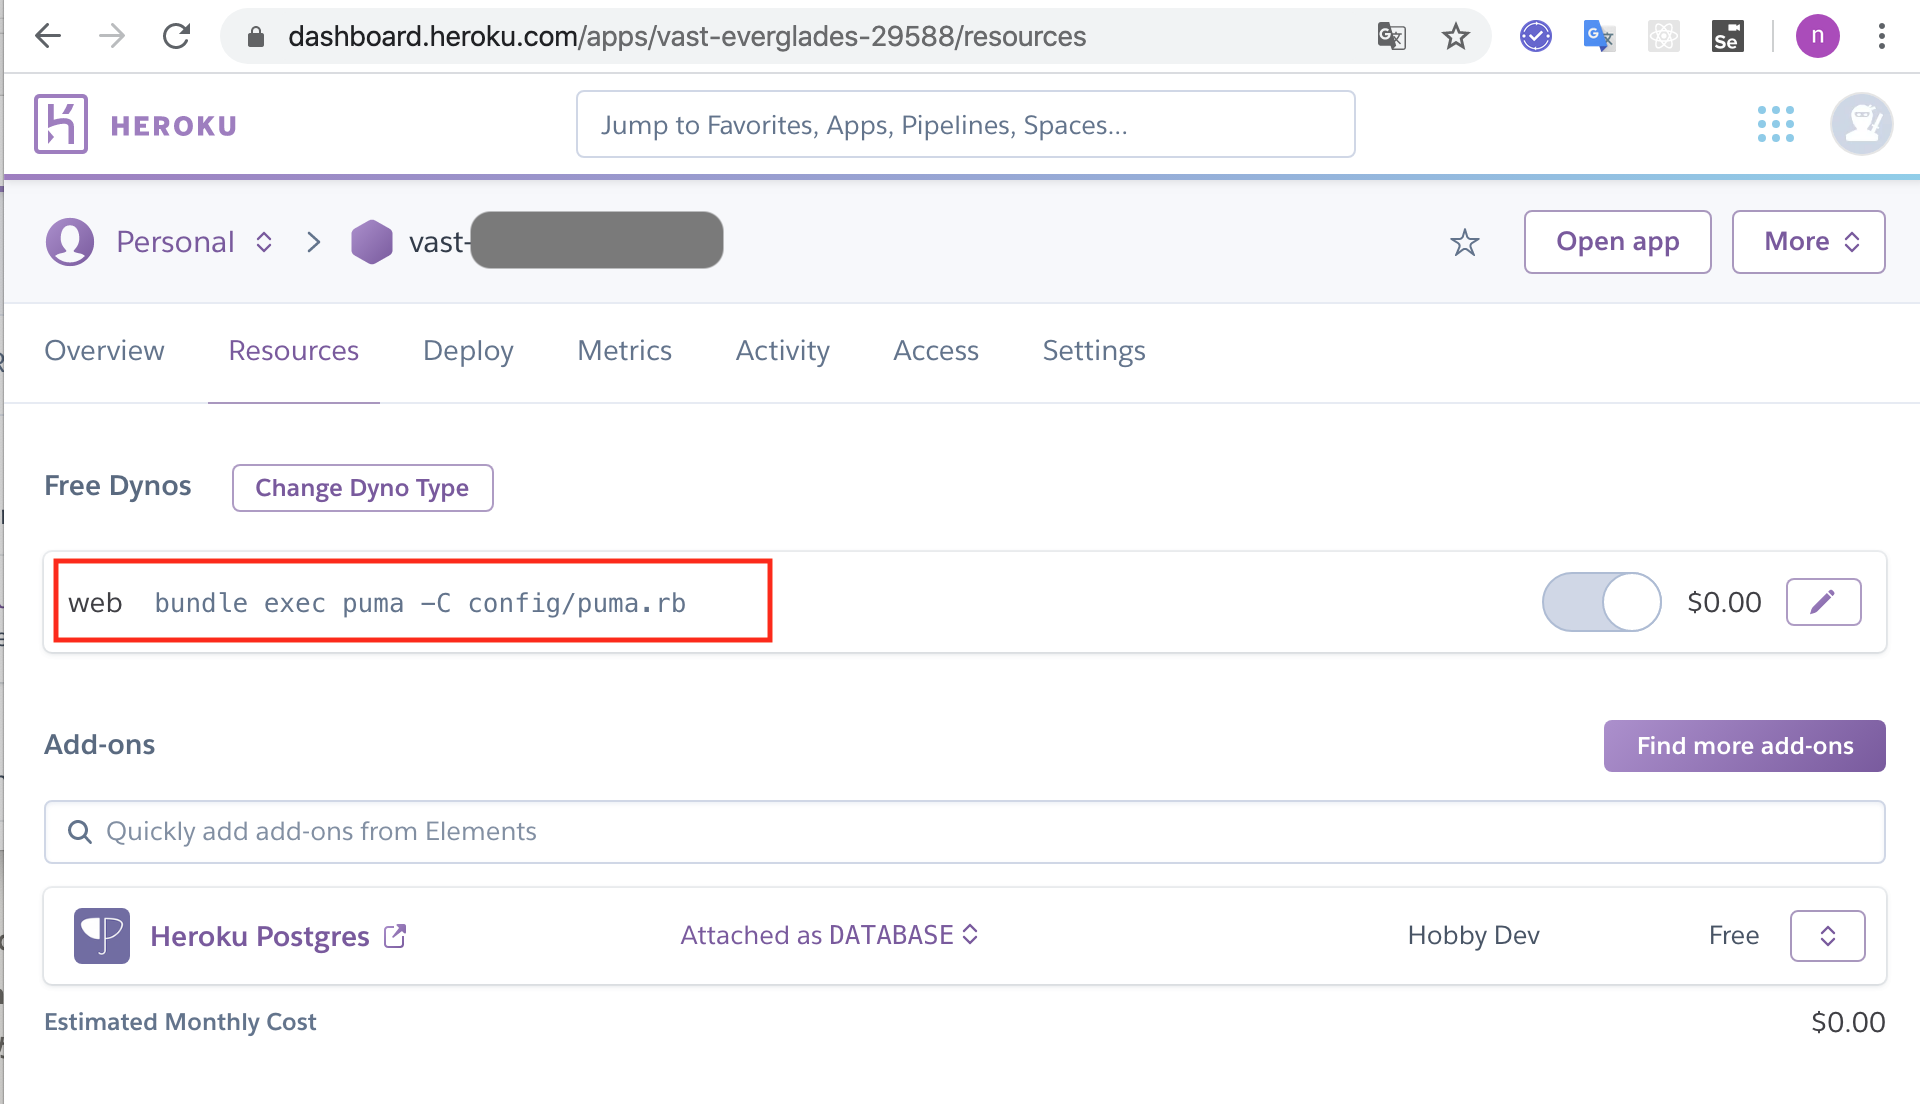Image resolution: width=1920 pixels, height=1104 pixels.
Task: Open the Chrome three-dot menu
Action: [x=1881, y=37]
